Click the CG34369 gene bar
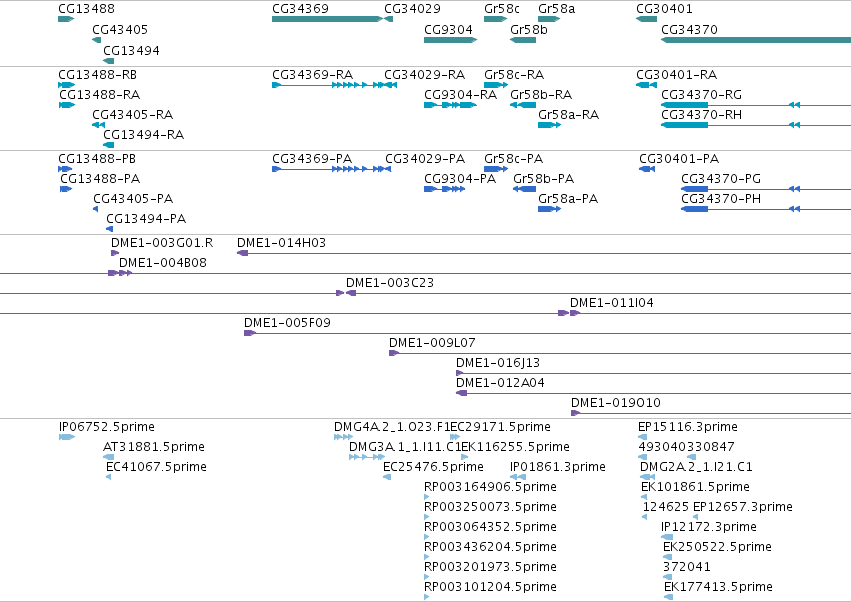This screenshot has width=851, height=602. 327,19
